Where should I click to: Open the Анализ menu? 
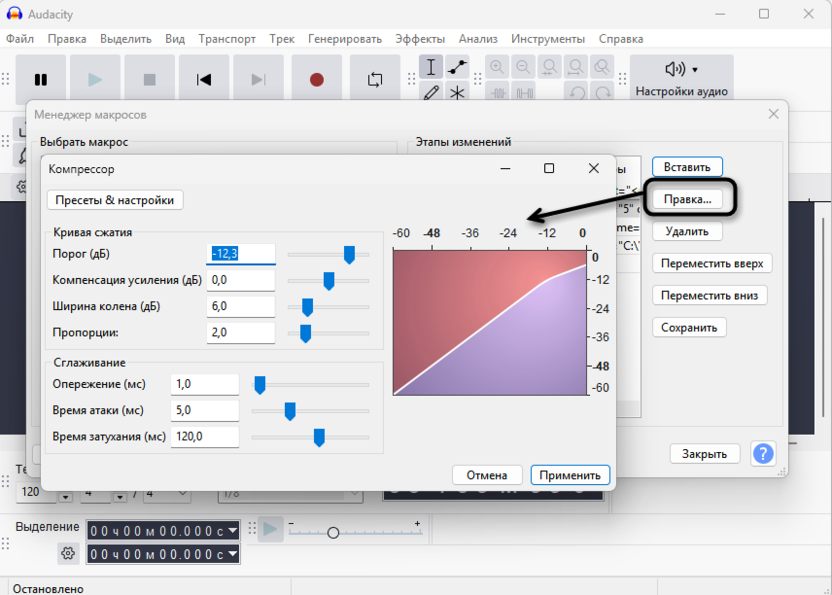pos(478,39)
